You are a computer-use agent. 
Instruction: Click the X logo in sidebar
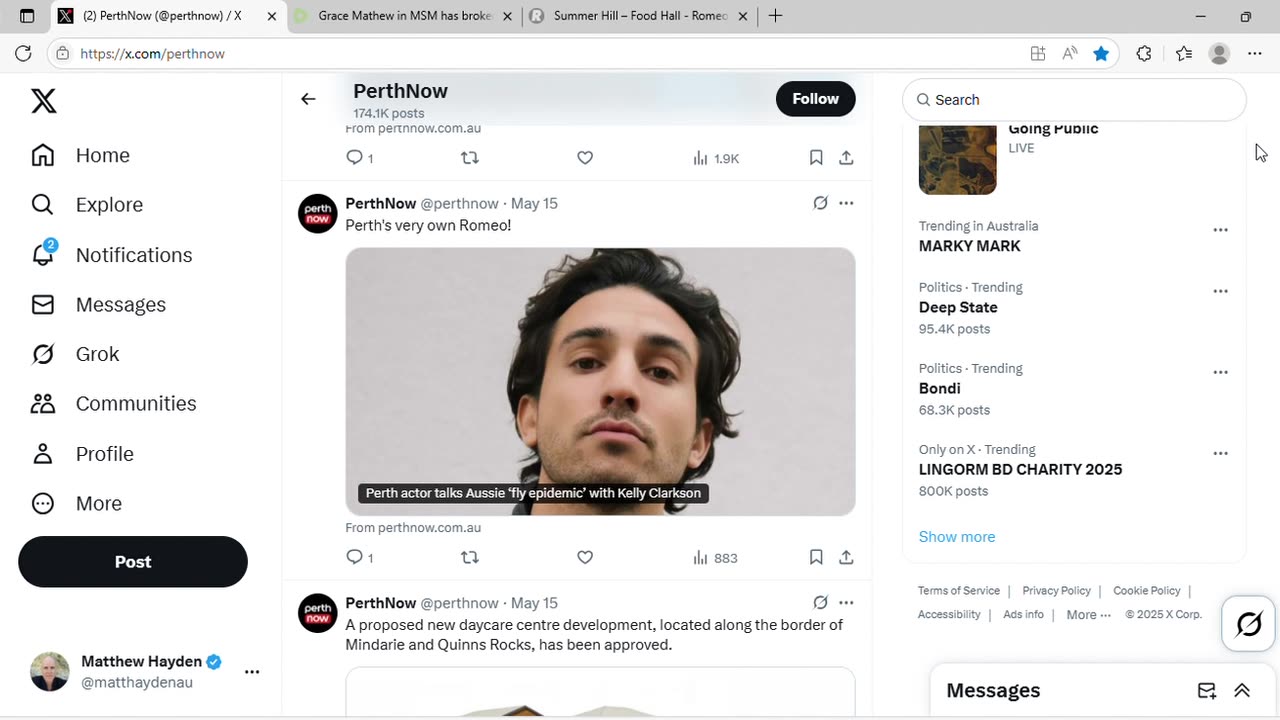43,100
